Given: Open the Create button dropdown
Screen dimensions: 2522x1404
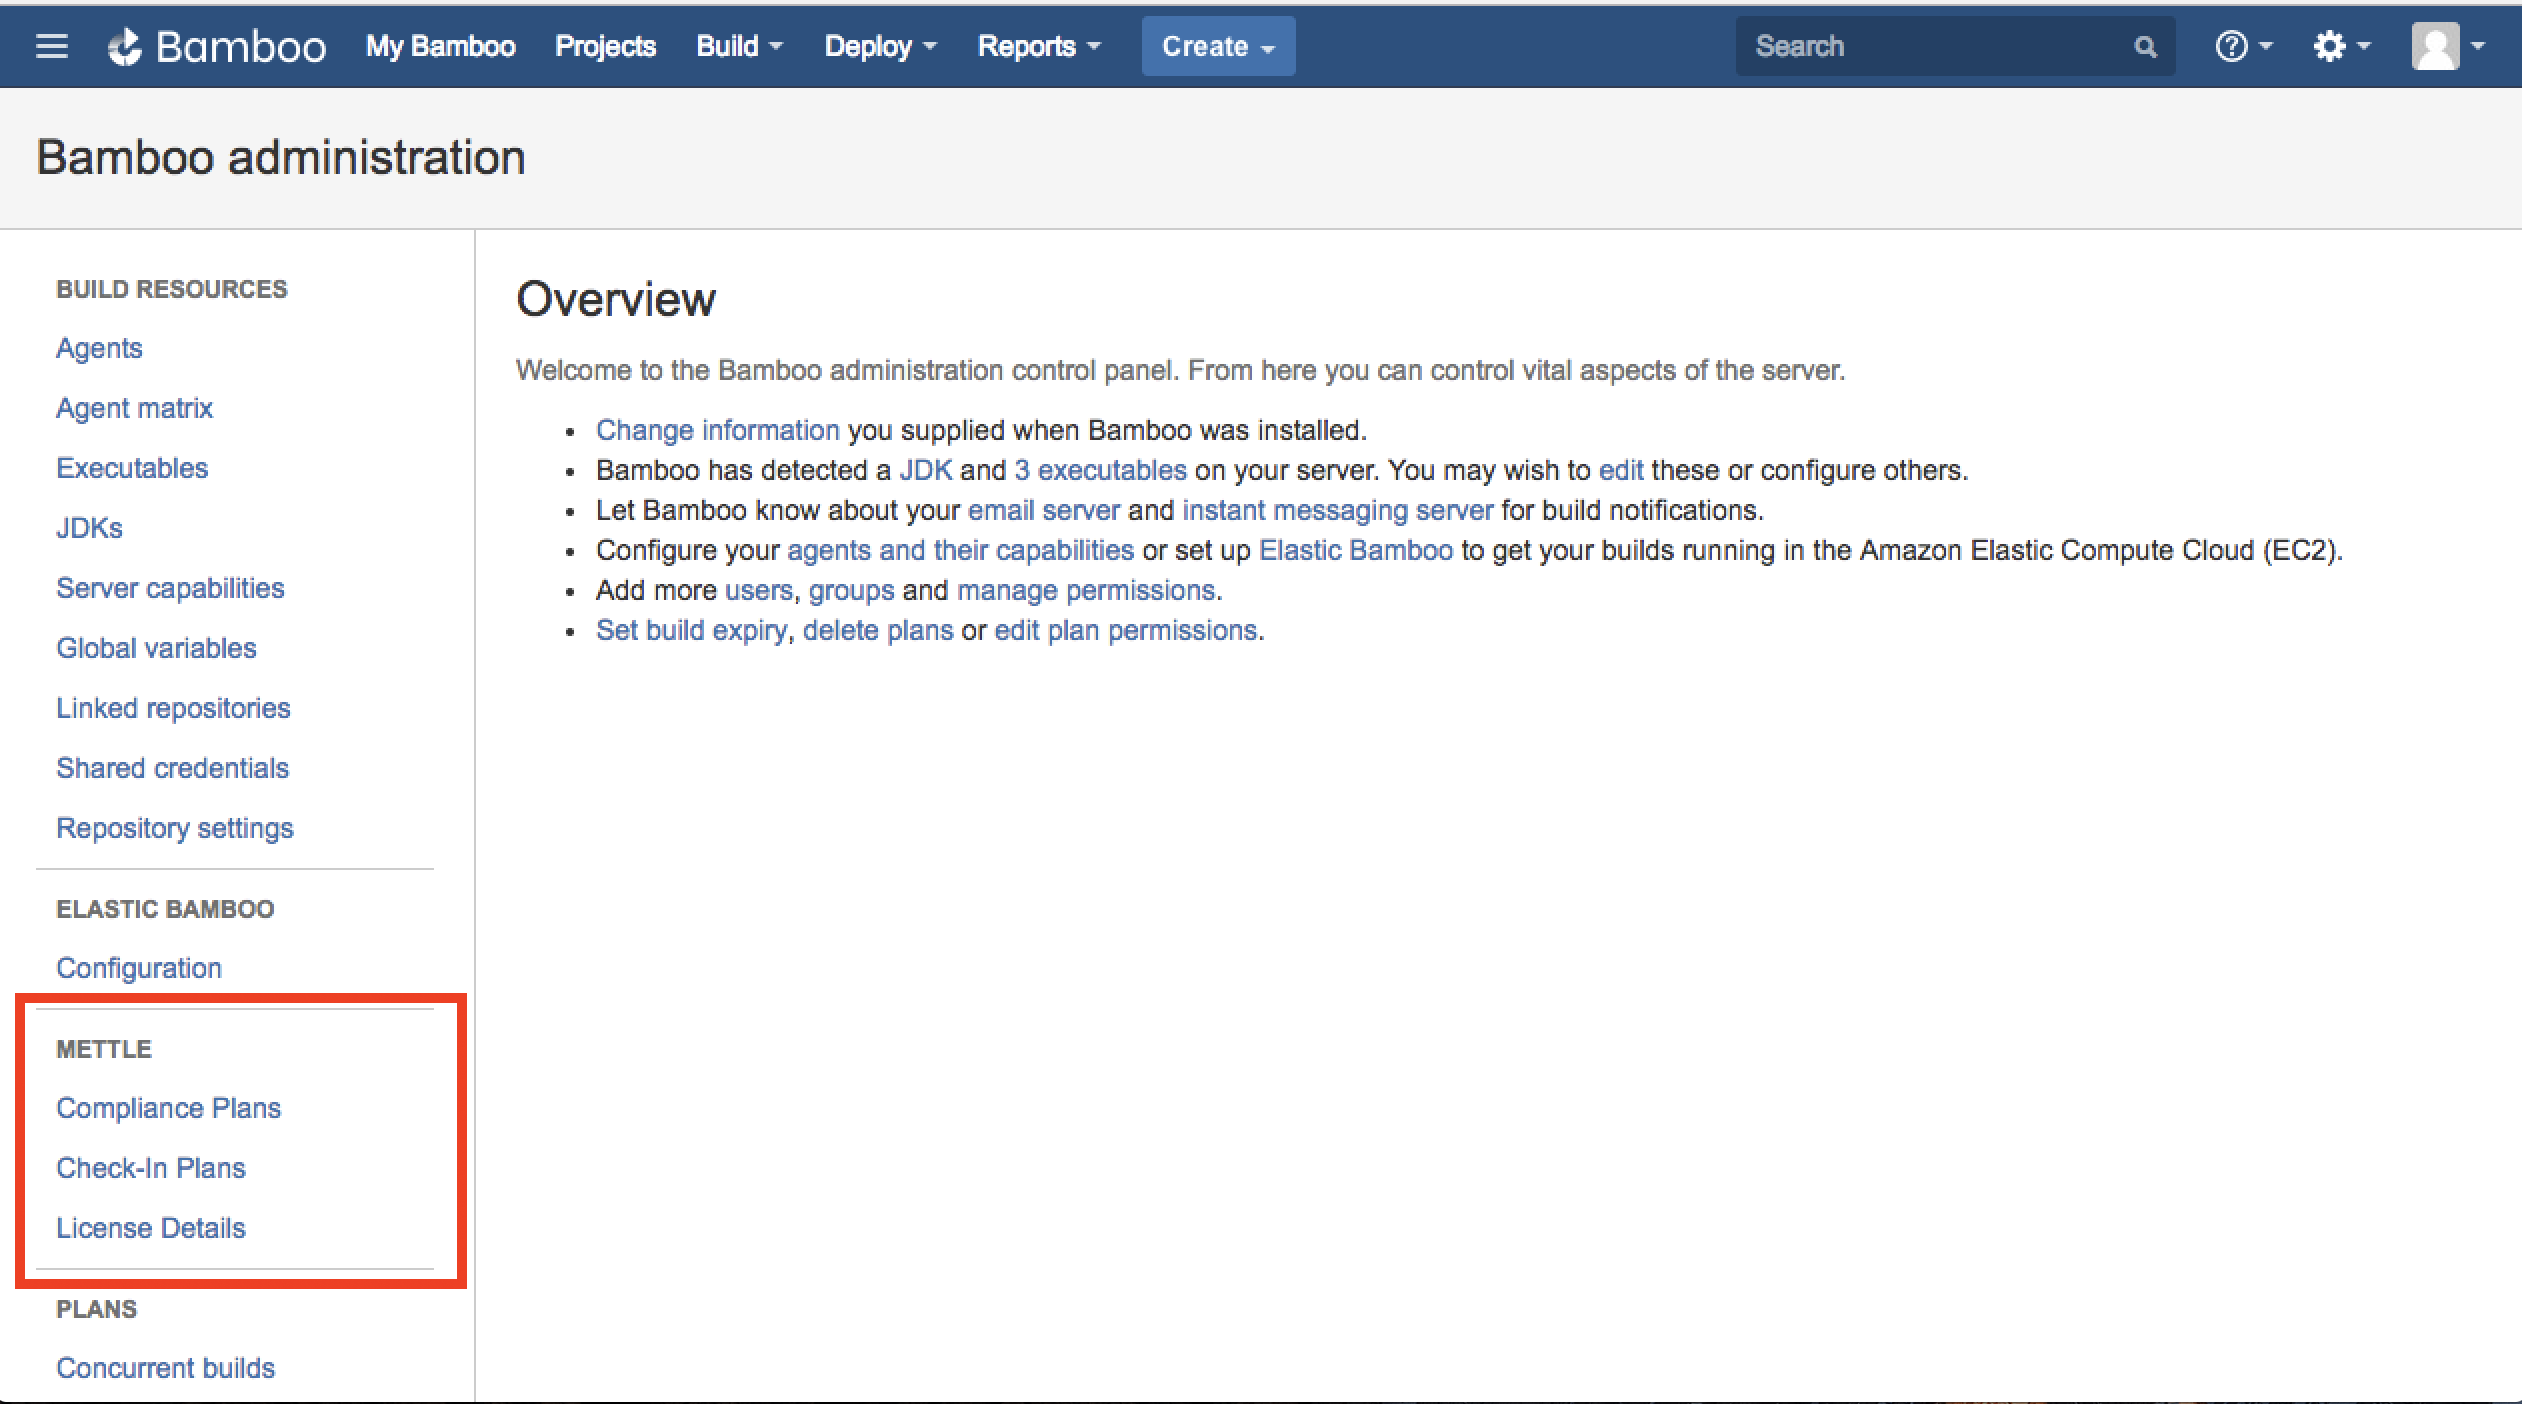Looking at the screenshot, I should [x=1217, y=46].
